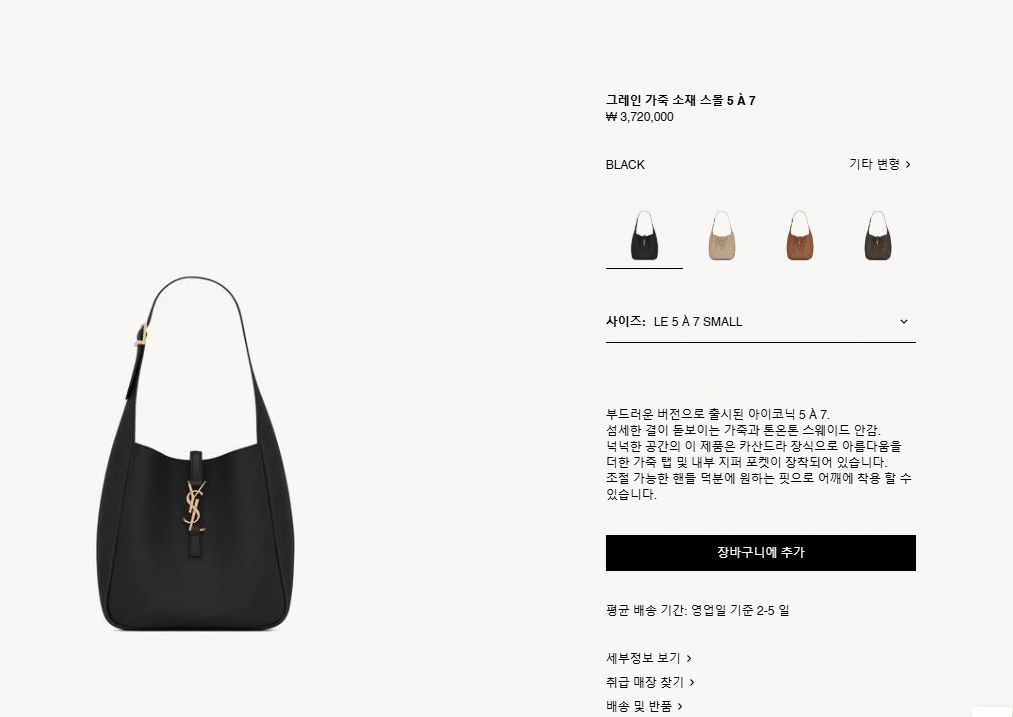The height and width of the screenshot is (717, 1013).
Task: Pick the brown bag color variant
Action: coord(800,236)
